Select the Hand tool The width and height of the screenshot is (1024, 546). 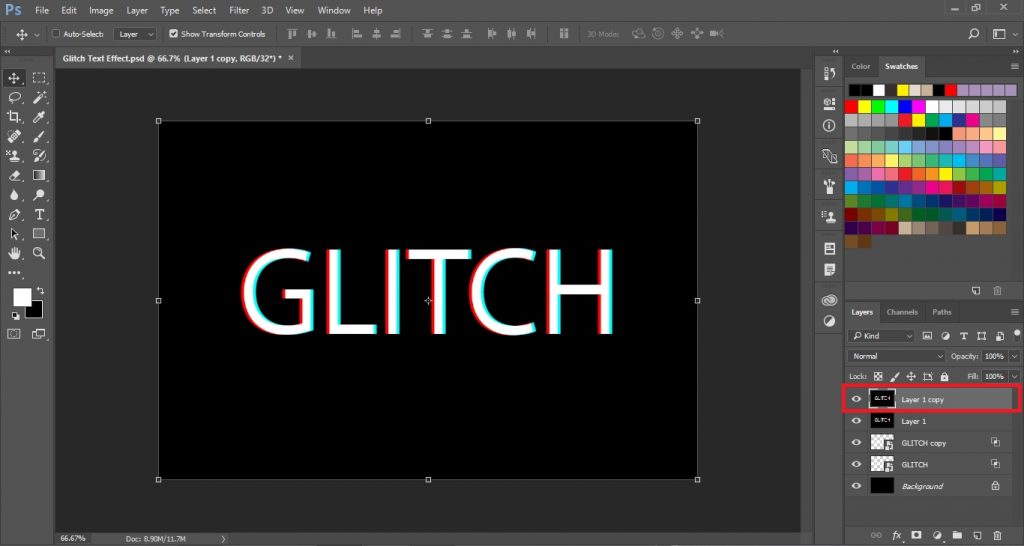tap(14, 253)
